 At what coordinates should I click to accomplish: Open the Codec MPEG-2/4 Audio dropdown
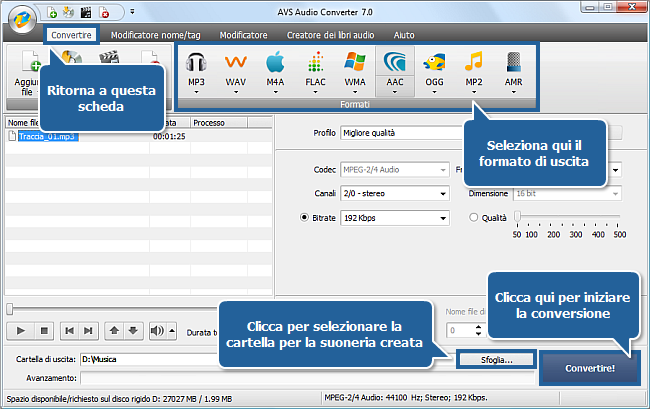pos(394,168)
